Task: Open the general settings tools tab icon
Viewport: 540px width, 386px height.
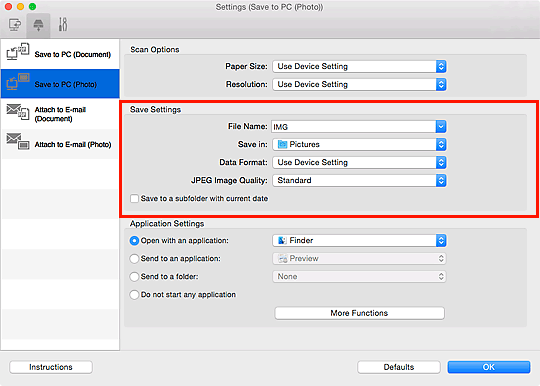Action: [x=63, y=24]
